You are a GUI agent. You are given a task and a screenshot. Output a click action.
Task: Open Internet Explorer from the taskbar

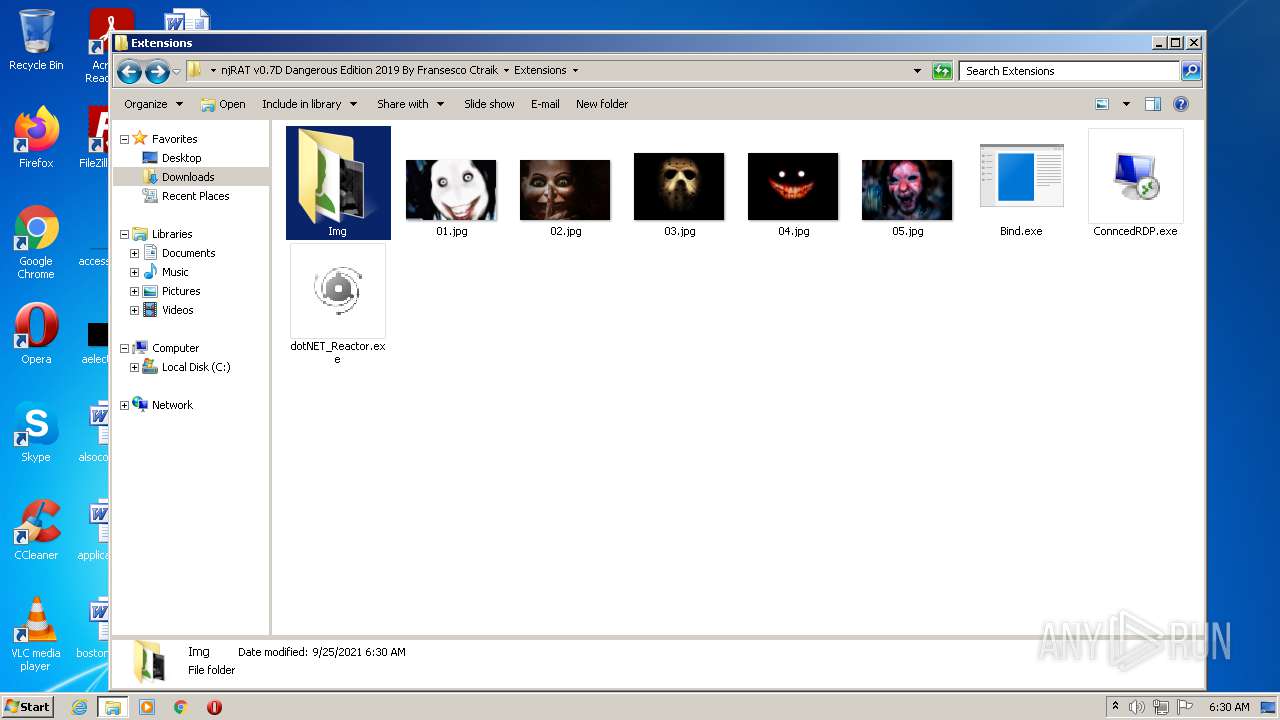[80, 706]
